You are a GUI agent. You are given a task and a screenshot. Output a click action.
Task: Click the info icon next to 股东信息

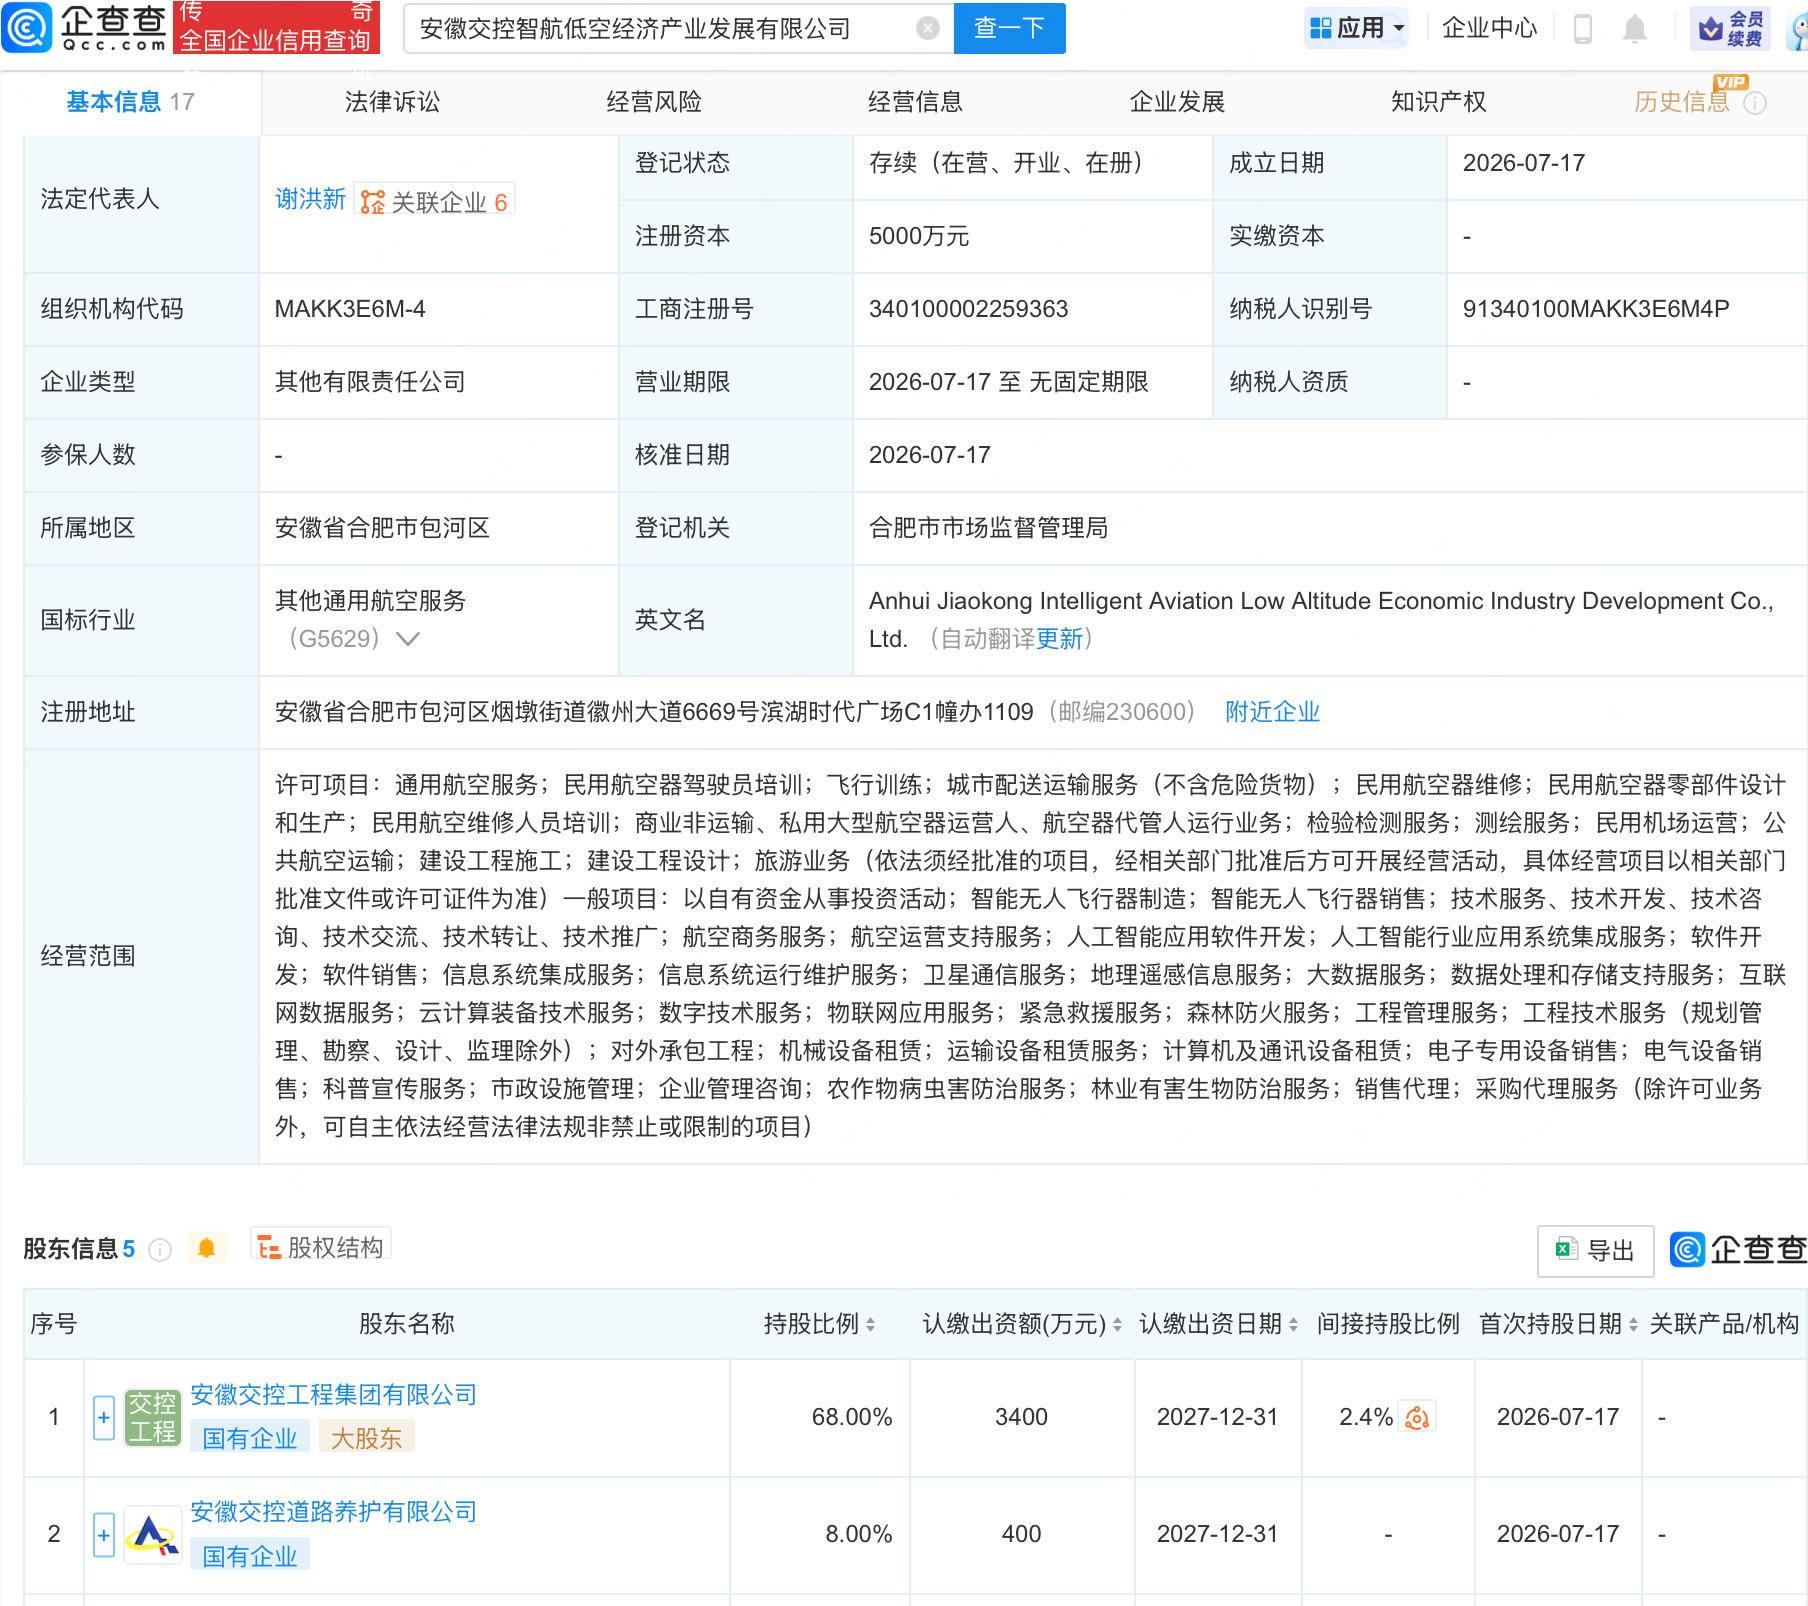click(160, 1250)
